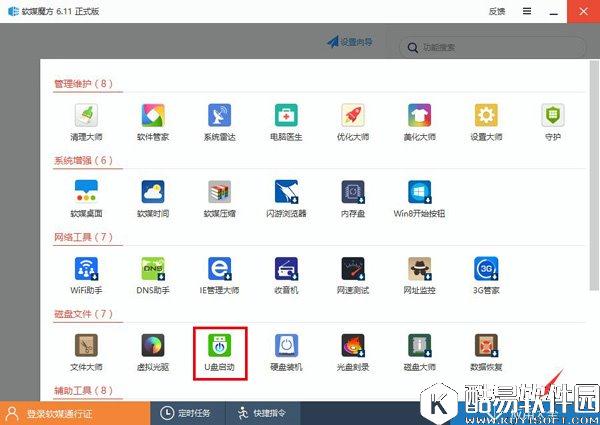Open 内存盘 RAM disk icon

pyautogui.click(x=353, y=192)
